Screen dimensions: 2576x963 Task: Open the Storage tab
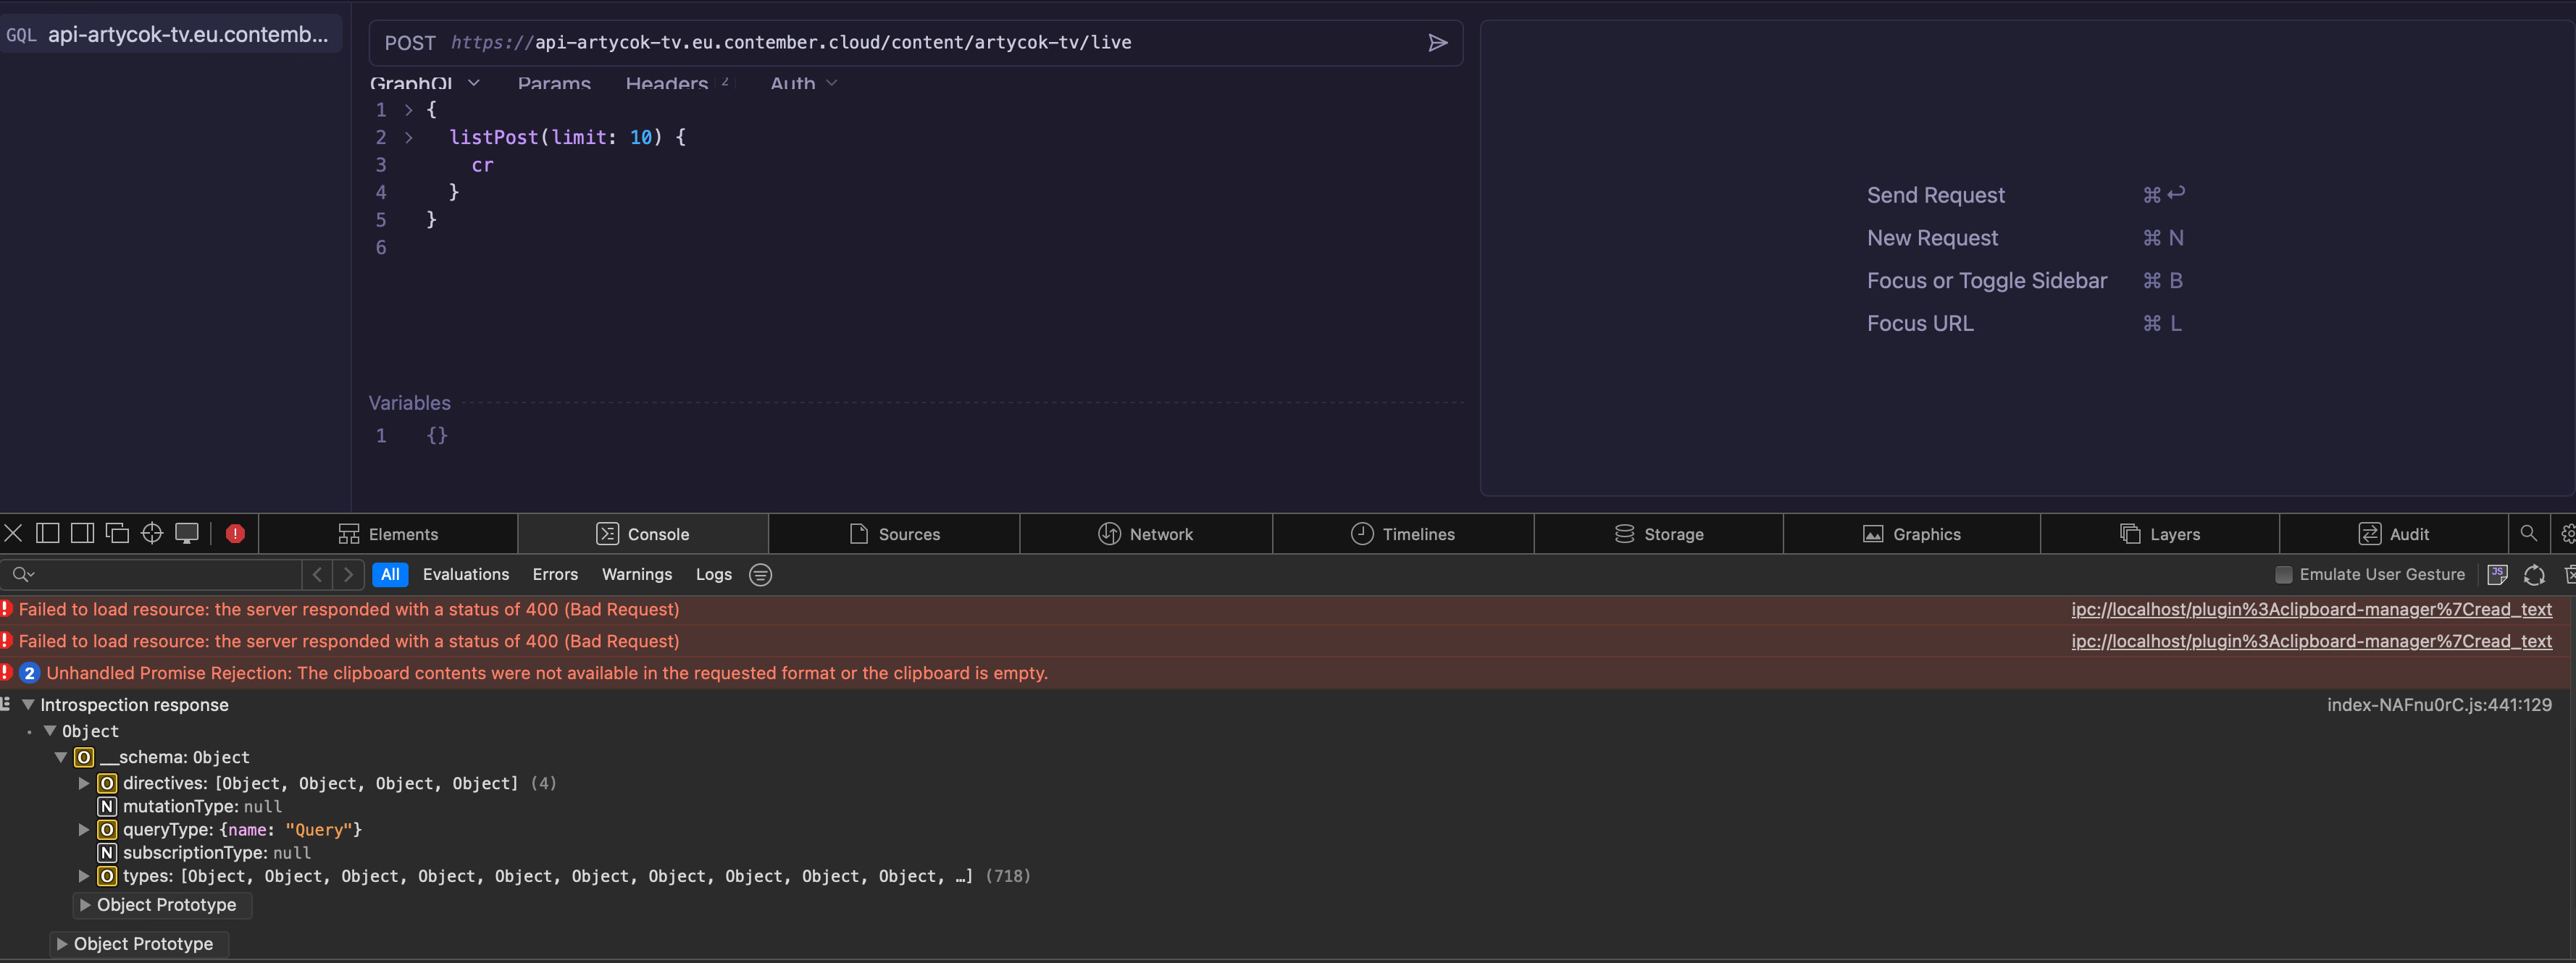tap(1659, 534)
